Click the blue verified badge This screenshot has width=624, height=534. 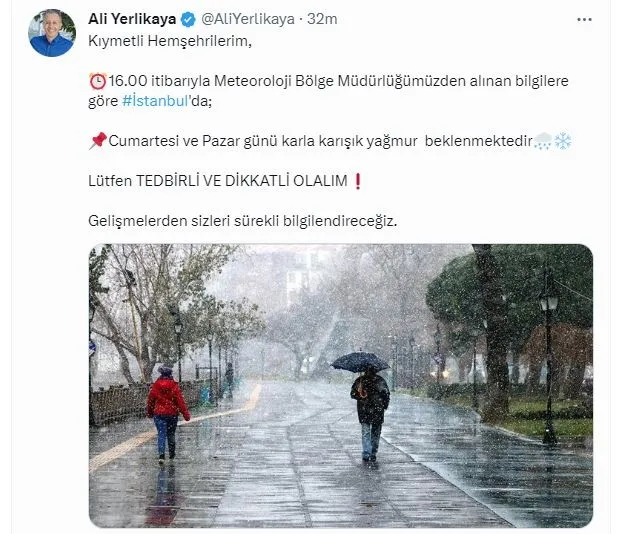pyautogui.click(x=188, y=19)
